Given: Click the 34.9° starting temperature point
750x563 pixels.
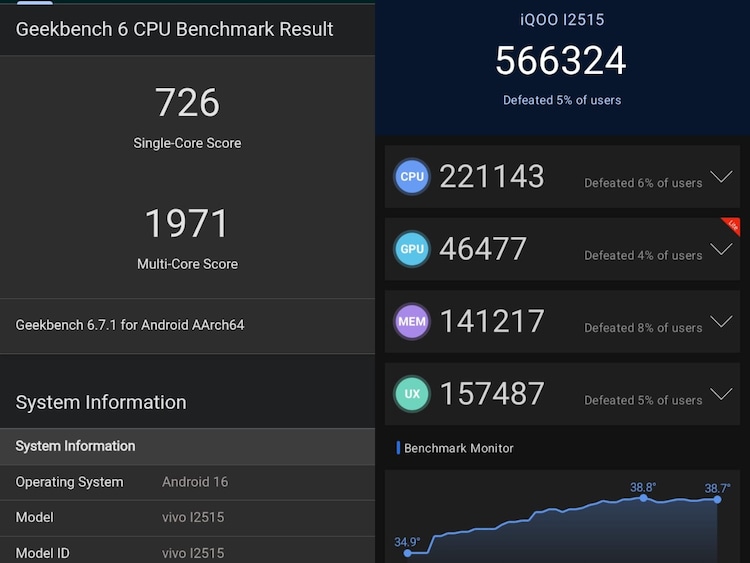Looking at the screenshot, I should tap(408, 553).
